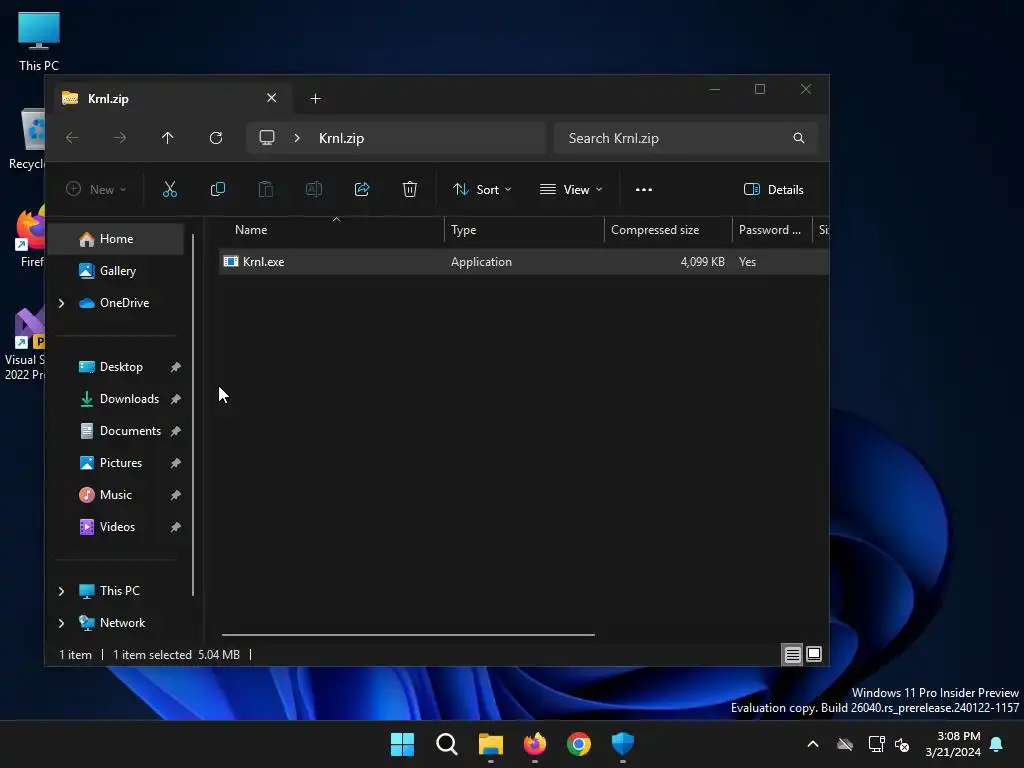Open Windows Security shield in taskbar
The height and width of the screenshot is (768, 1024).
[623, 744]
